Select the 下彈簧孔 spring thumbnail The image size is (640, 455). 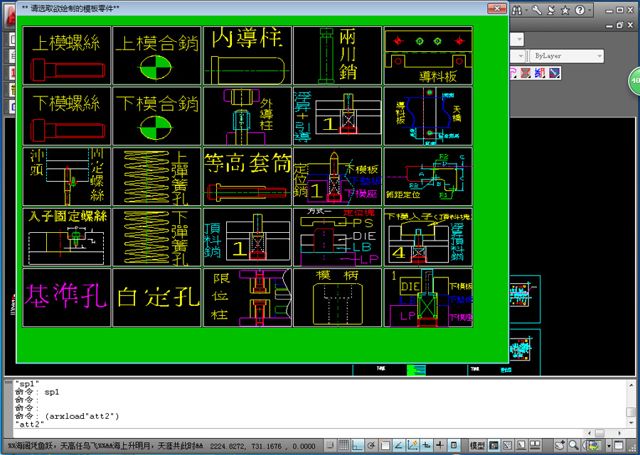tap(157, 237)
